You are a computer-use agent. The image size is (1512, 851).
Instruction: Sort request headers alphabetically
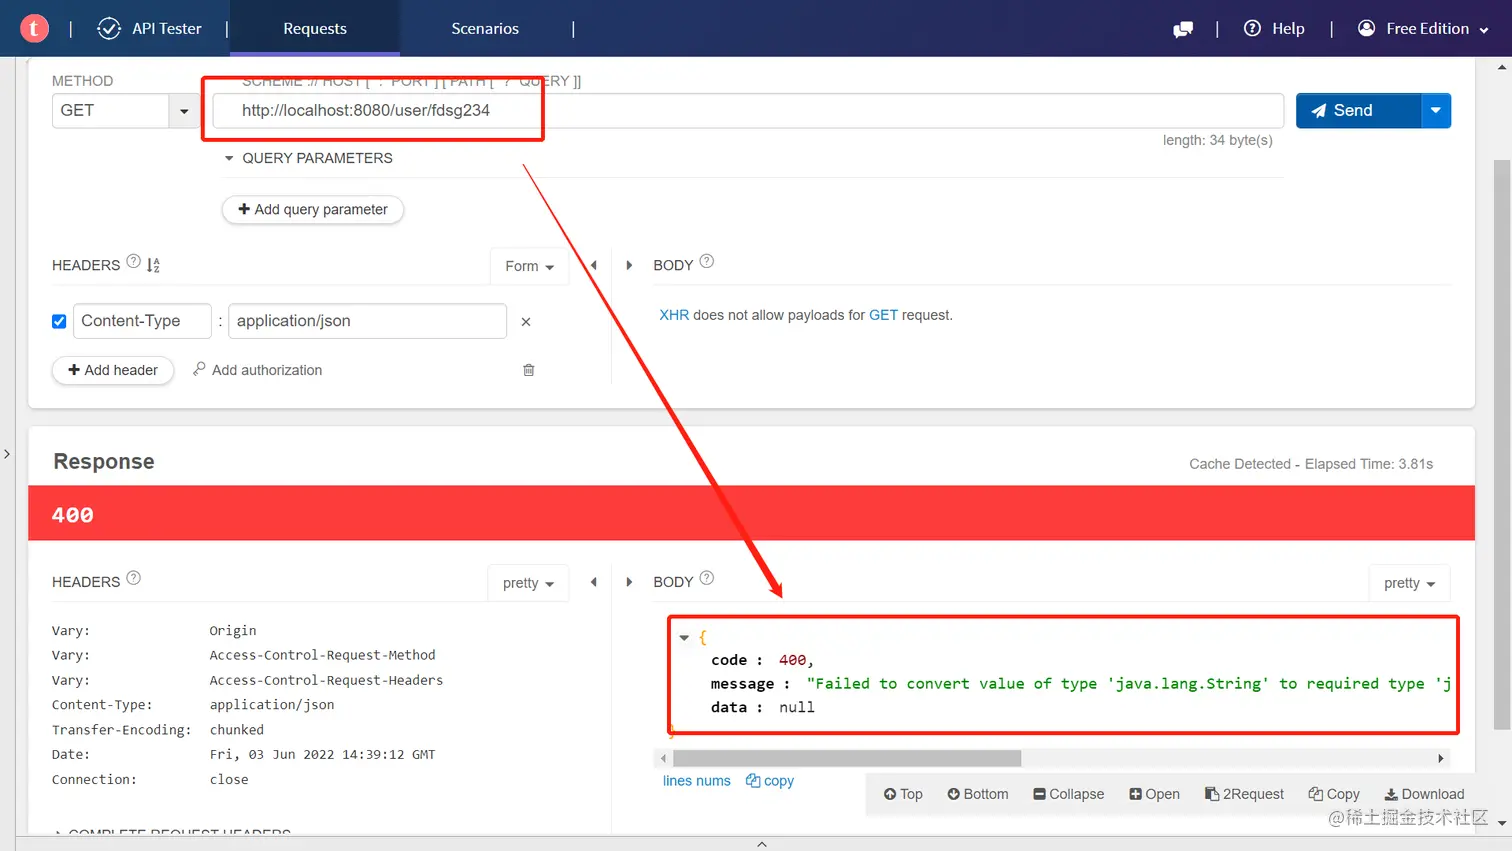click(154, 265)
